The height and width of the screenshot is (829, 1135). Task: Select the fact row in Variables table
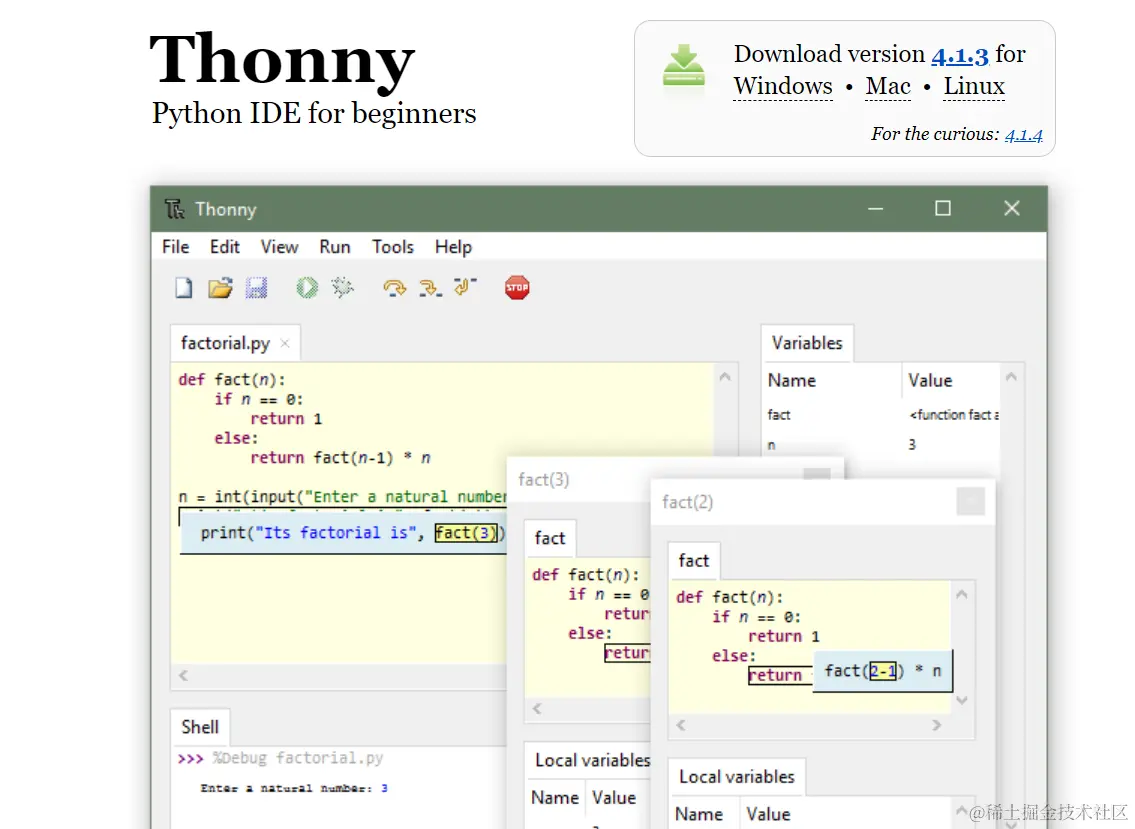(882, 415)
